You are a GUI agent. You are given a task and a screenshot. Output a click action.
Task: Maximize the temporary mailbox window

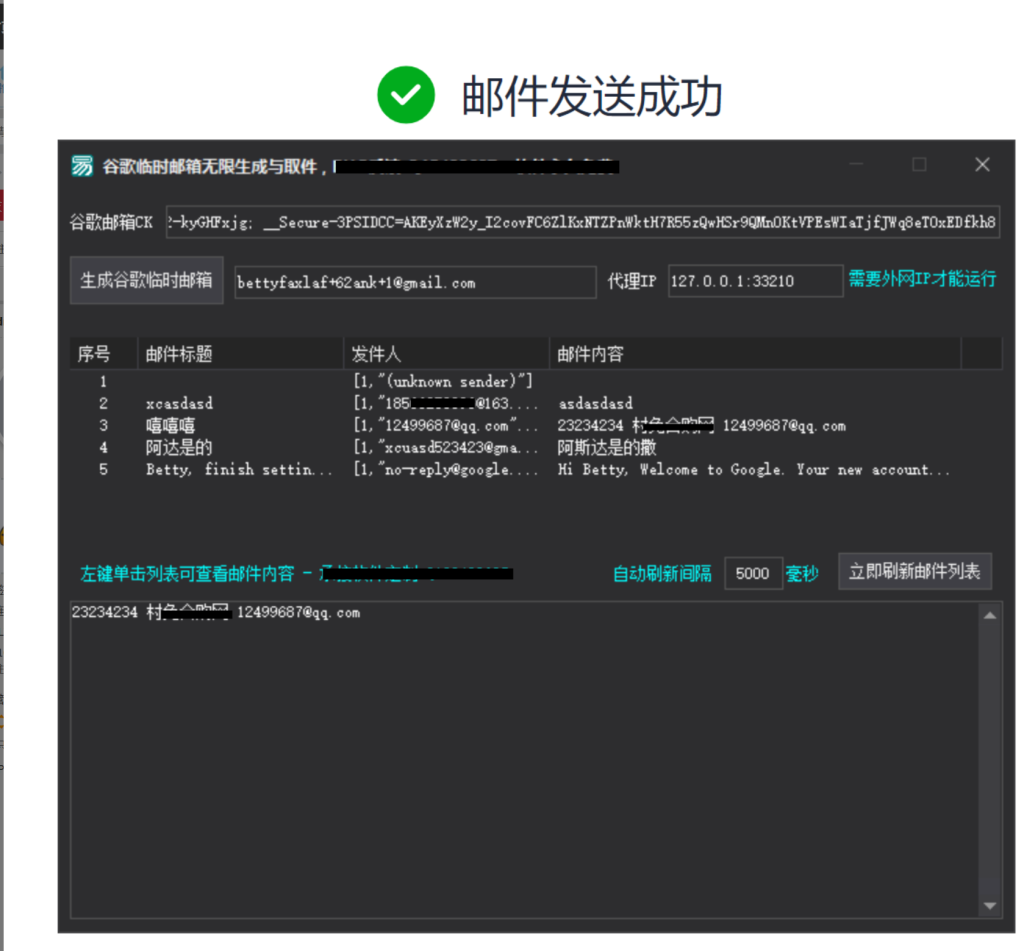[919, 165]
